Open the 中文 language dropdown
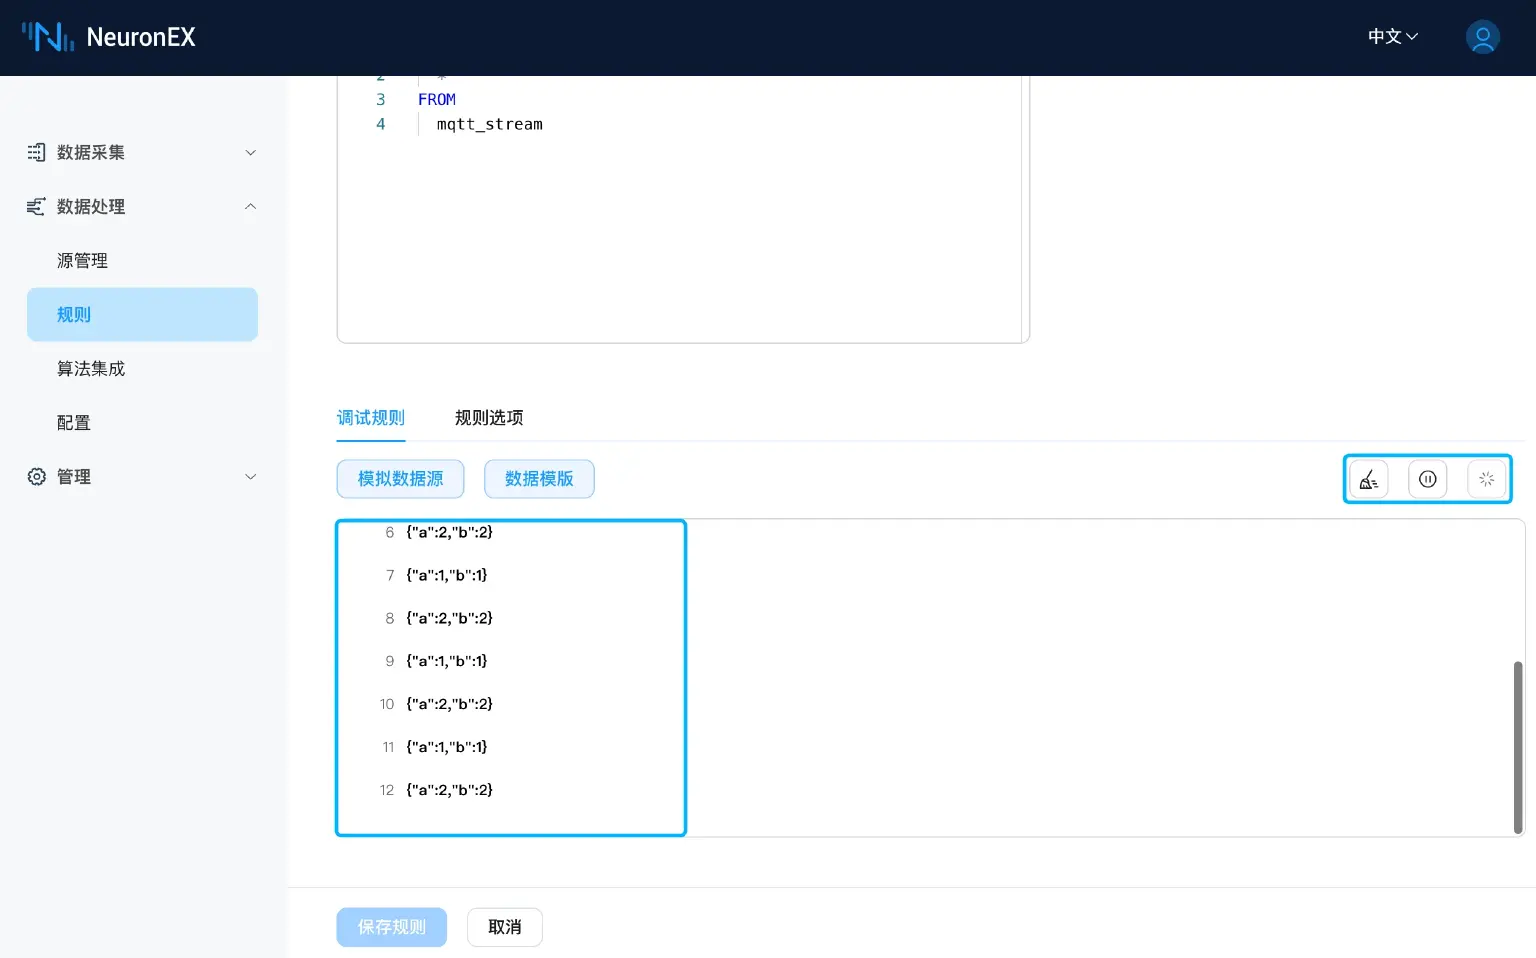Viewport: 1536px width, 958px height. [1392, 37]
